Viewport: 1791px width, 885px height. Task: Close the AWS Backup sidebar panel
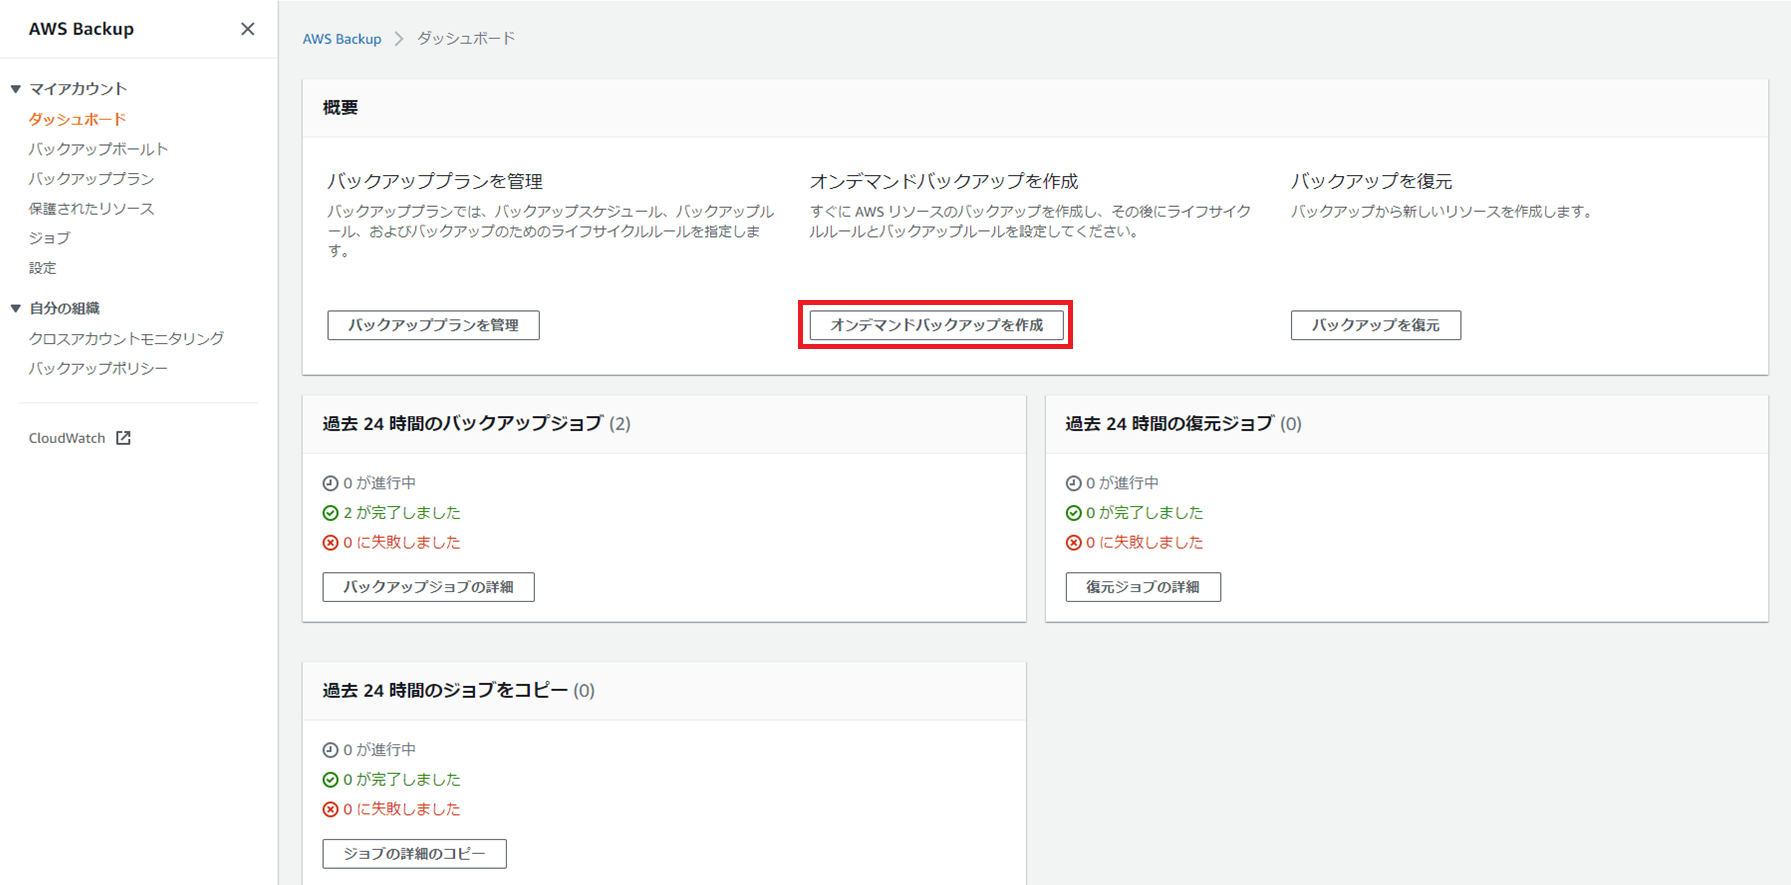[247, 29]
